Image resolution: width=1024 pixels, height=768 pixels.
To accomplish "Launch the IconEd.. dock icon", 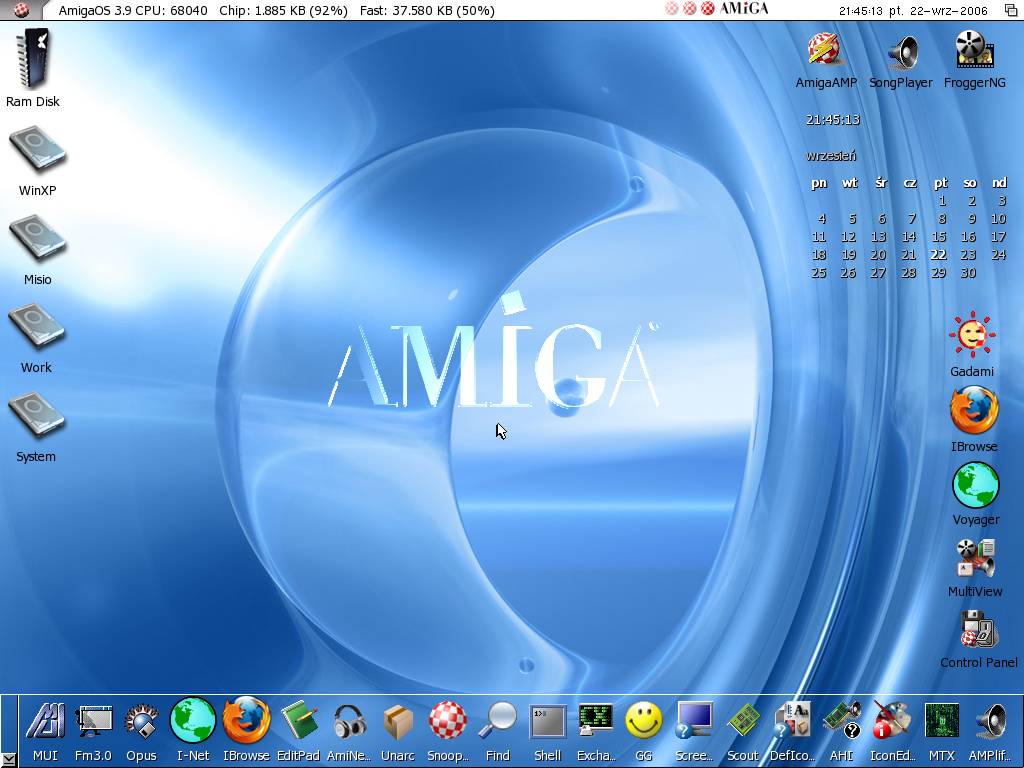I will click(x=892, y=721).
